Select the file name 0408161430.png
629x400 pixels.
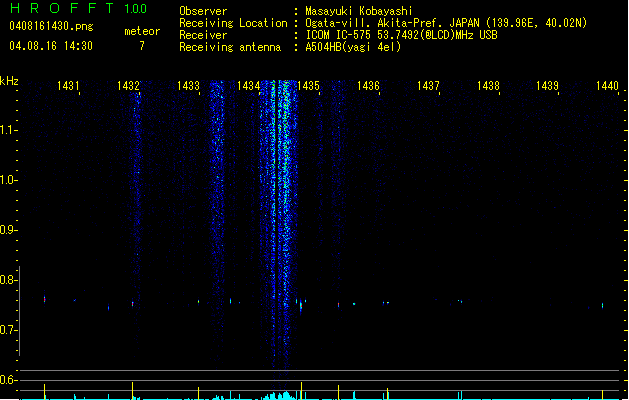tap(51, 27)
